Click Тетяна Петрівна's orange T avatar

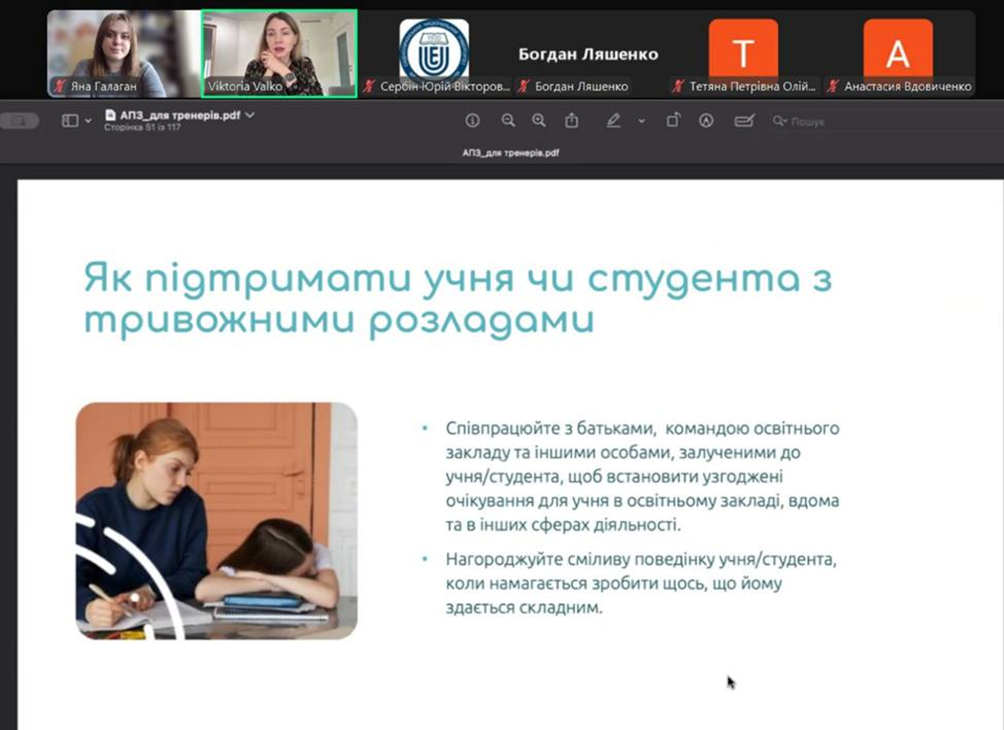coord(743,52)
